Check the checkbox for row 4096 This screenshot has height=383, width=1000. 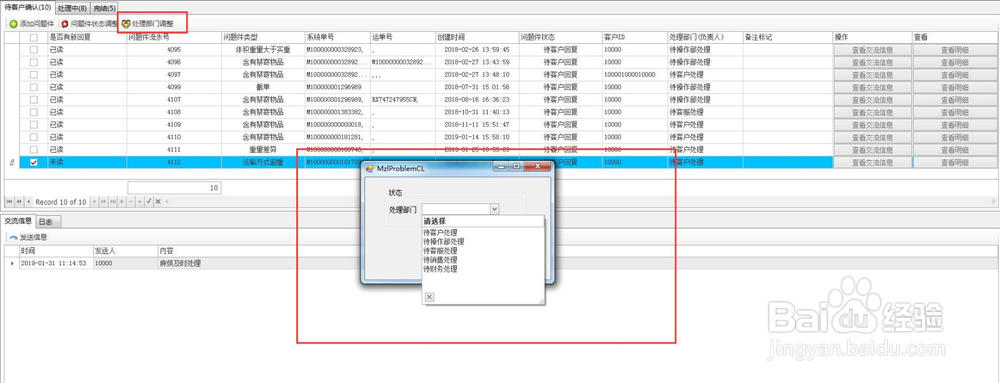[x=34, y=62]
